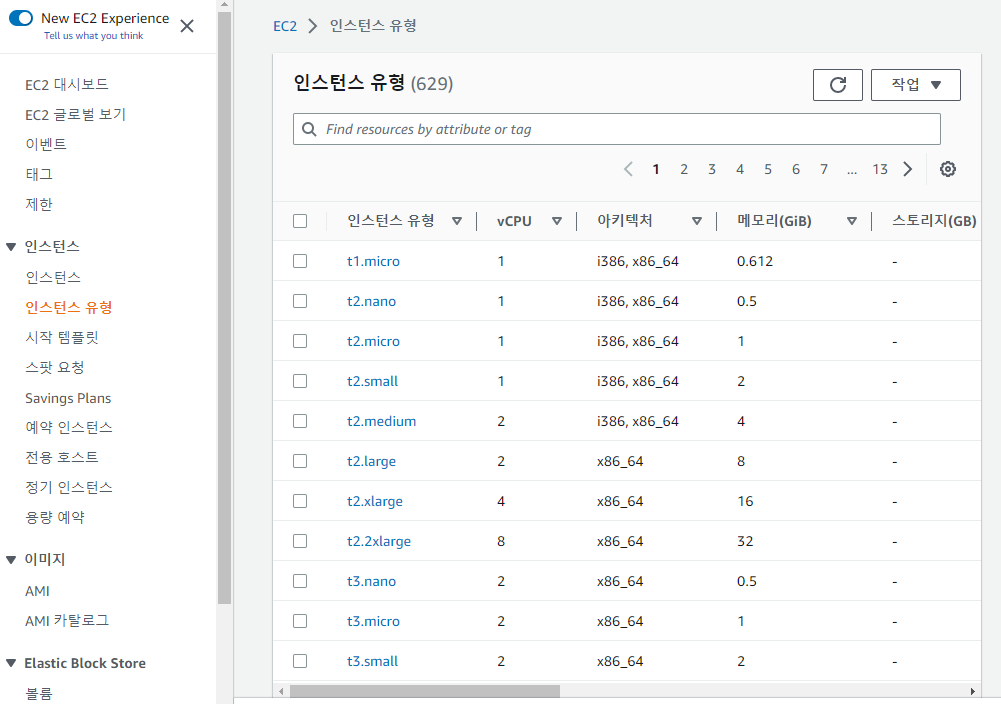The image size is (1001, 704).
Task: Open t2.medium instance type link
Action: pyautogui.click(x=381, y=421)
